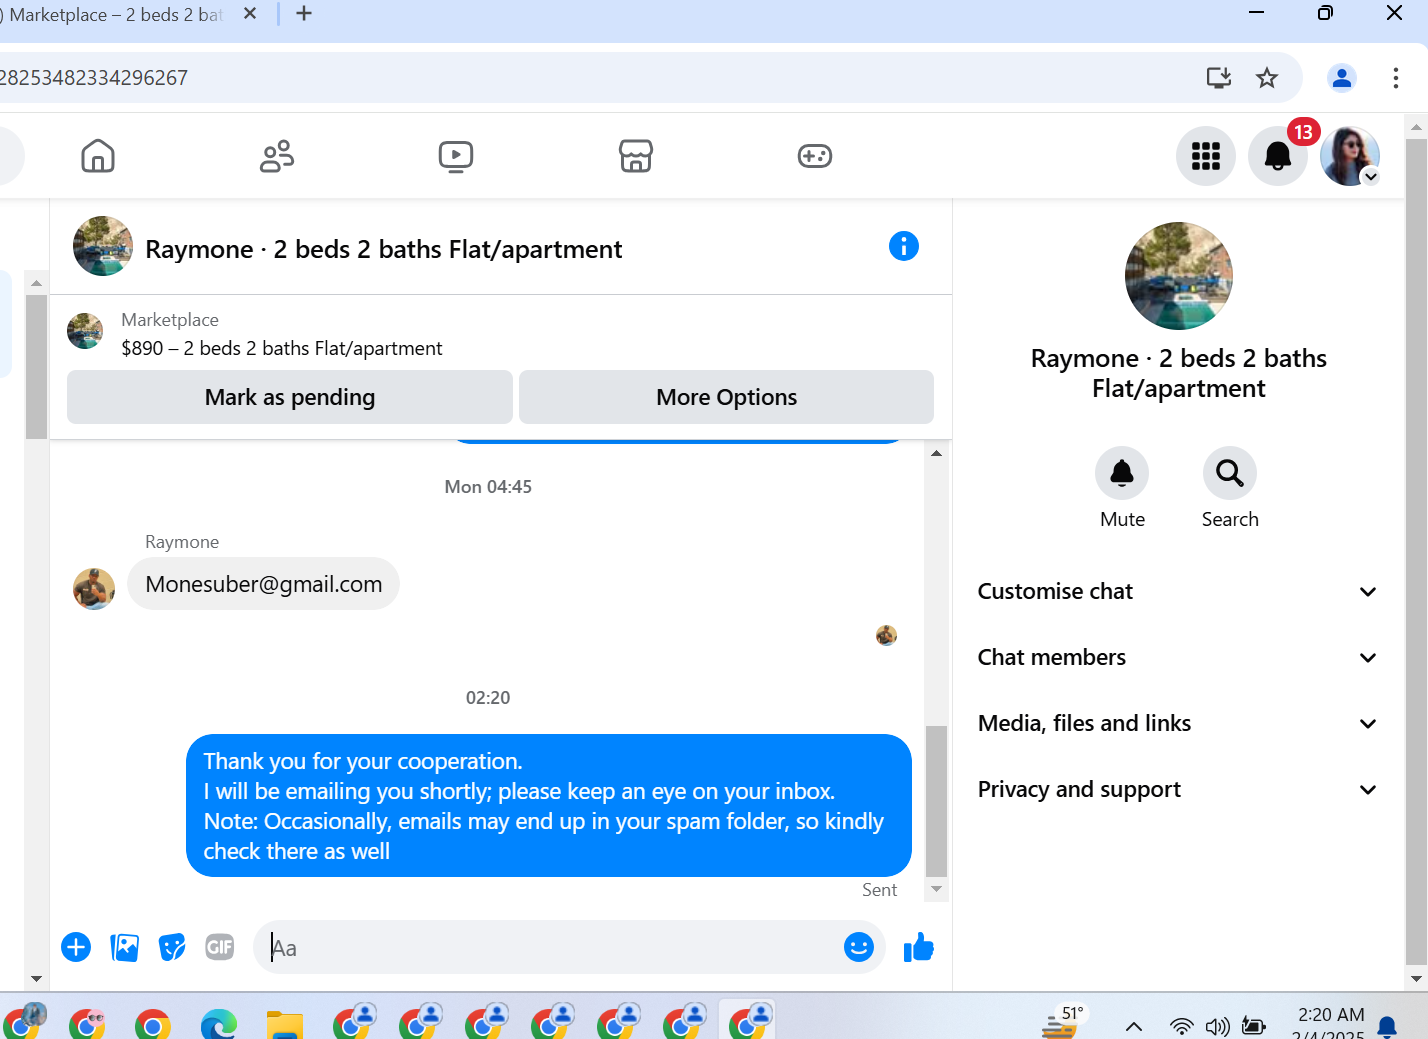The width and height of the screenshot is (1428, 1039).
Task: Open the Wi-Fi network tray icon
Action: 1181,1026
